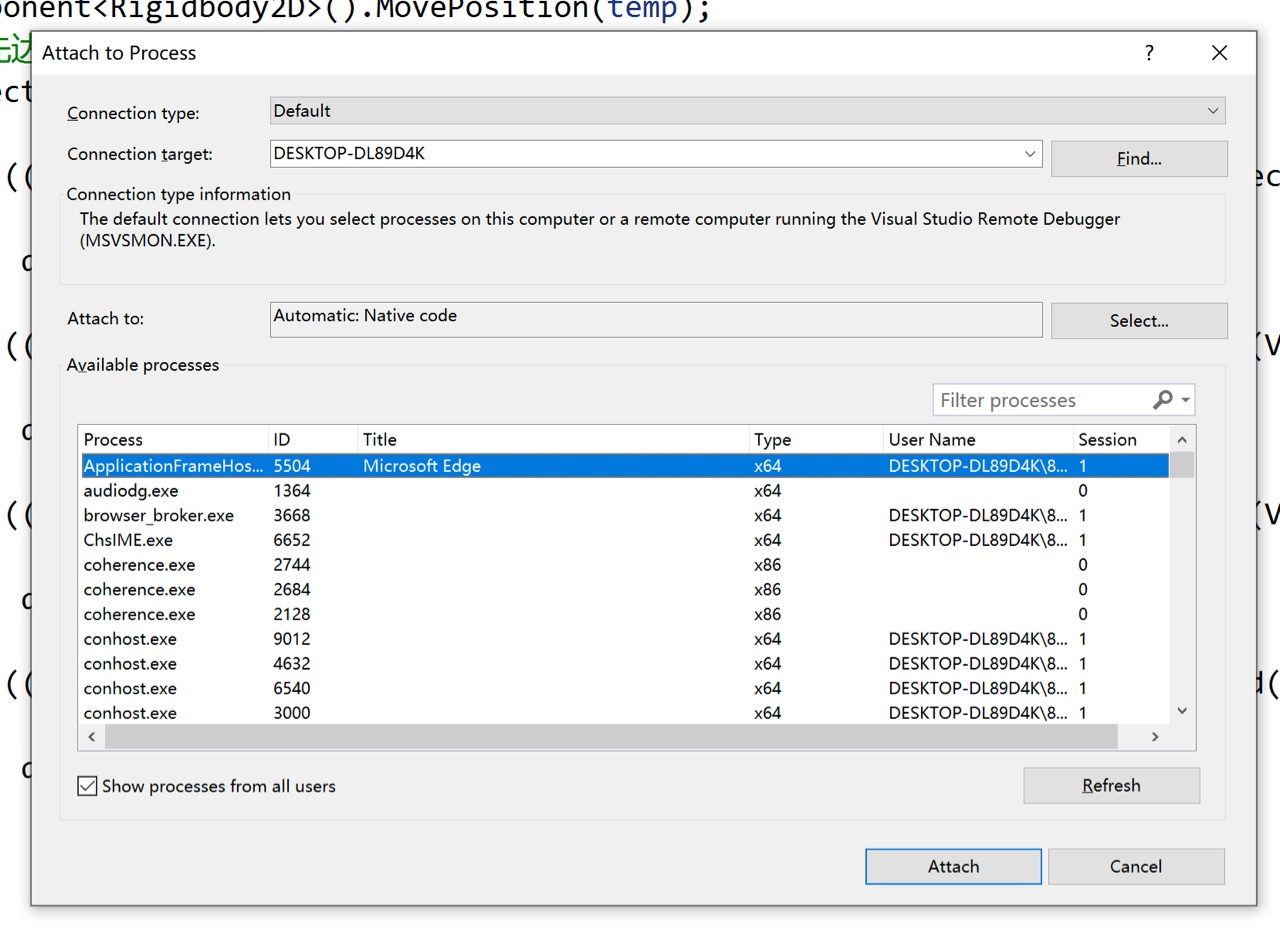Sort by the Session column header
This screenshot has height=933, width=1280.
point(1119,439)
